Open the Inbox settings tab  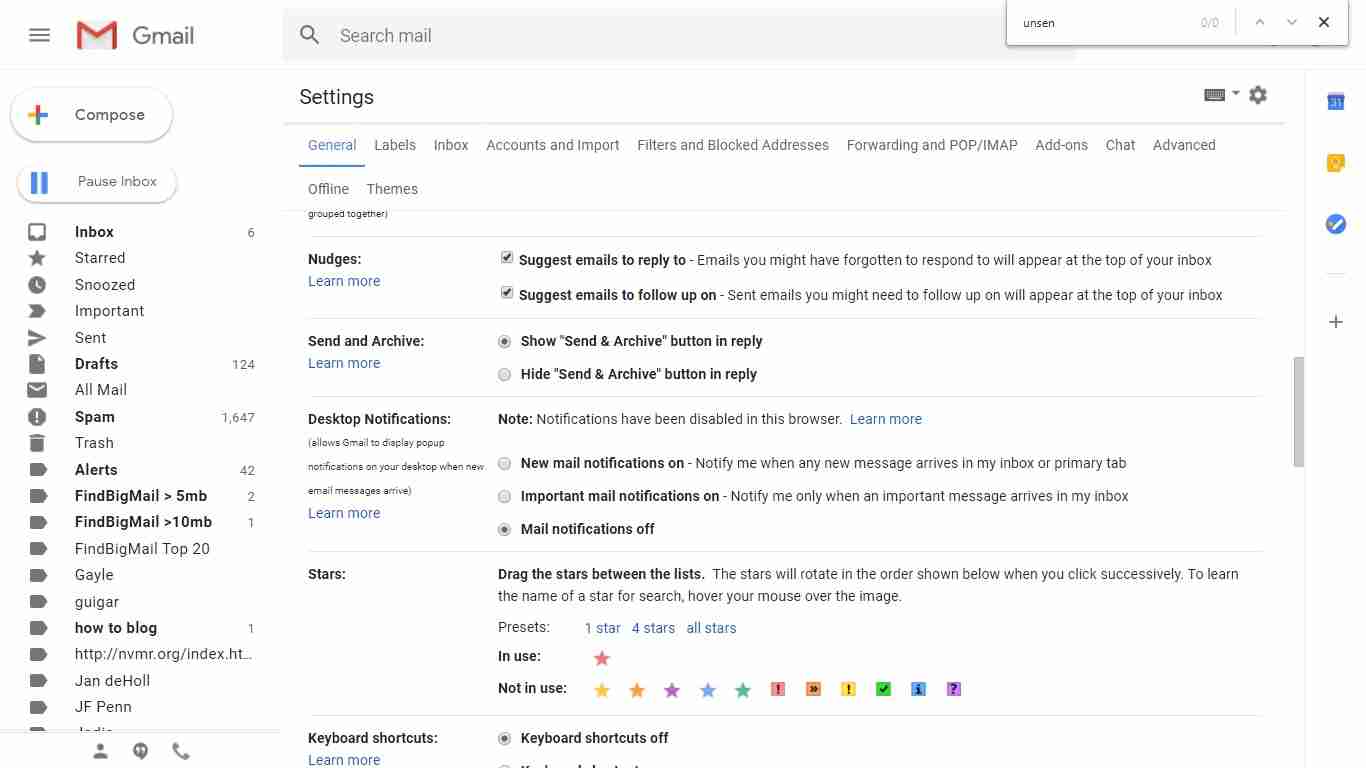[x=451, y=145]
